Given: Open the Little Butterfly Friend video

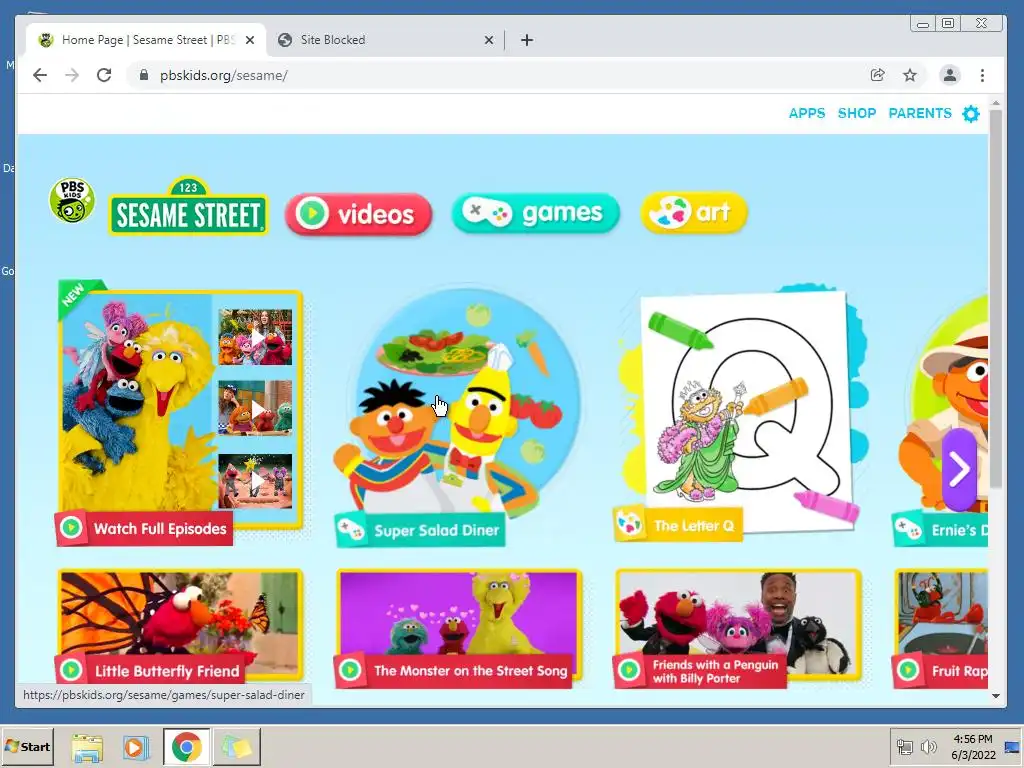Looking at the screenshot, I should click(x=180, y=626).
